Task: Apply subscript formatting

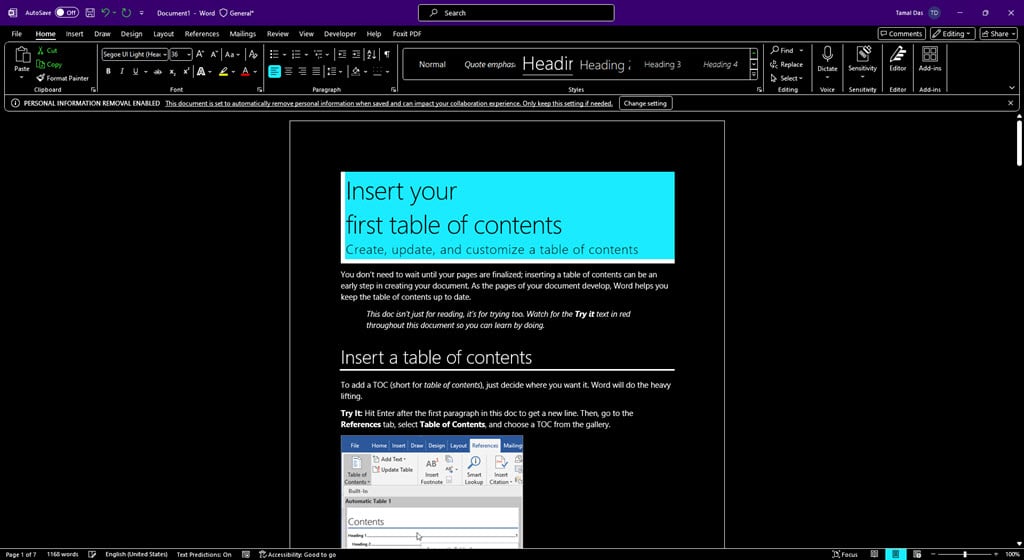Action: pyautogui.click(x=172, y=72)
